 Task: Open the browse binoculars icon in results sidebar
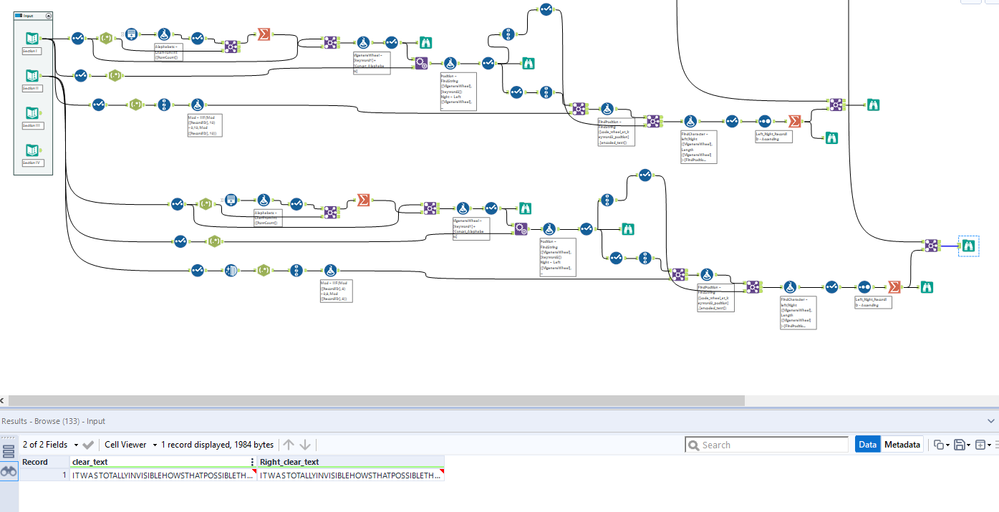[x=9, y=472]
